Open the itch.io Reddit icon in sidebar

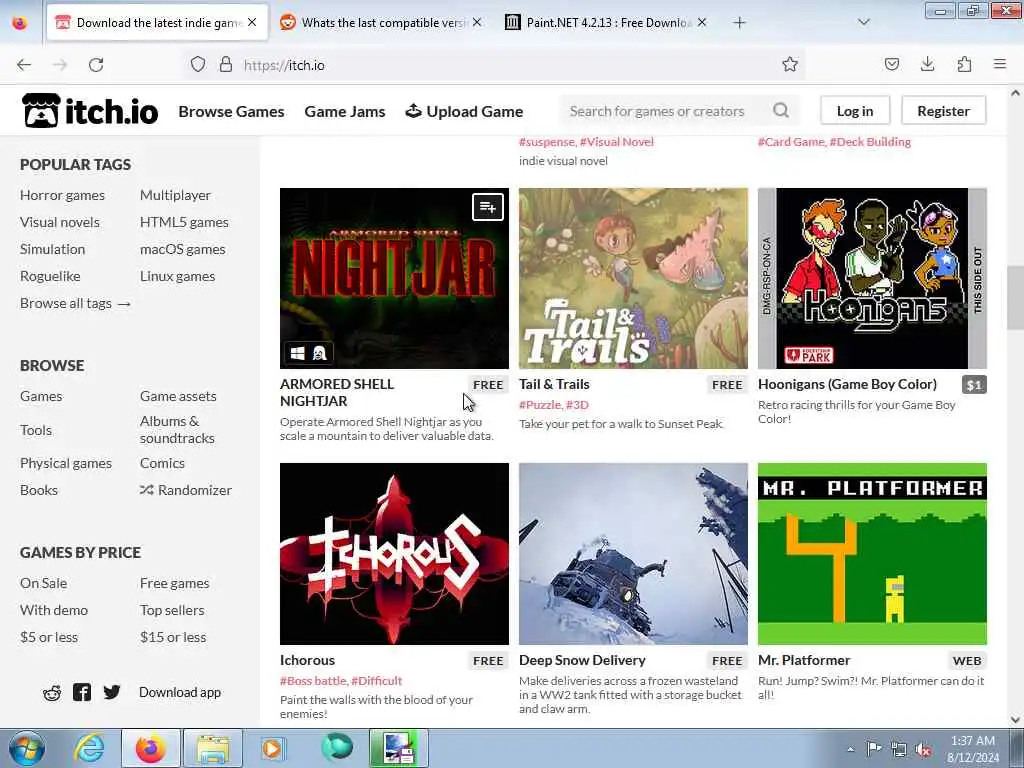coord(52,692)
